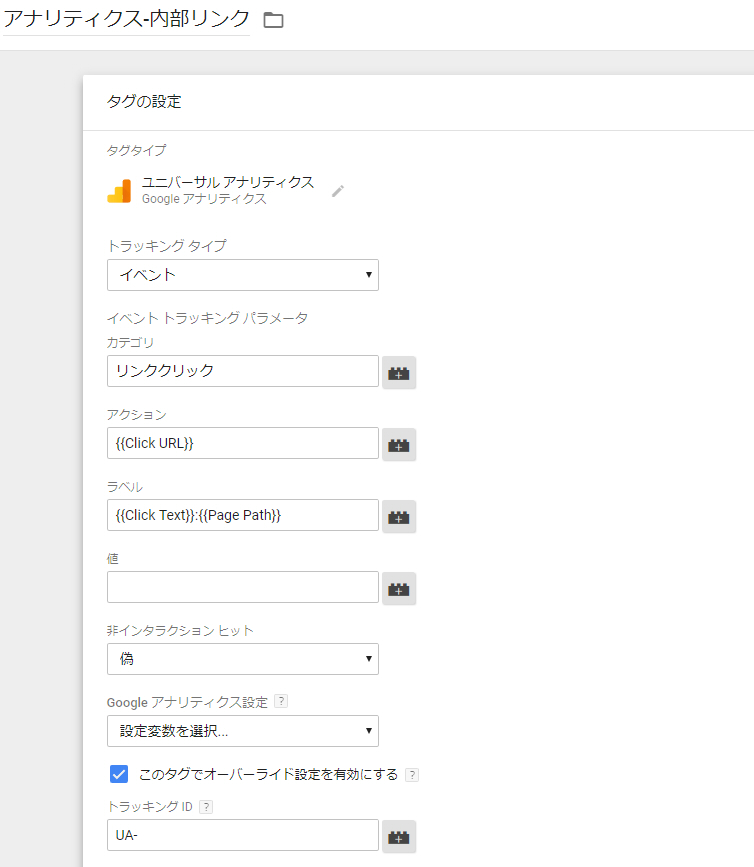Insert variable for the カテゴリ field
This screenshot has height=867, width=754.
tap(399, 373)
